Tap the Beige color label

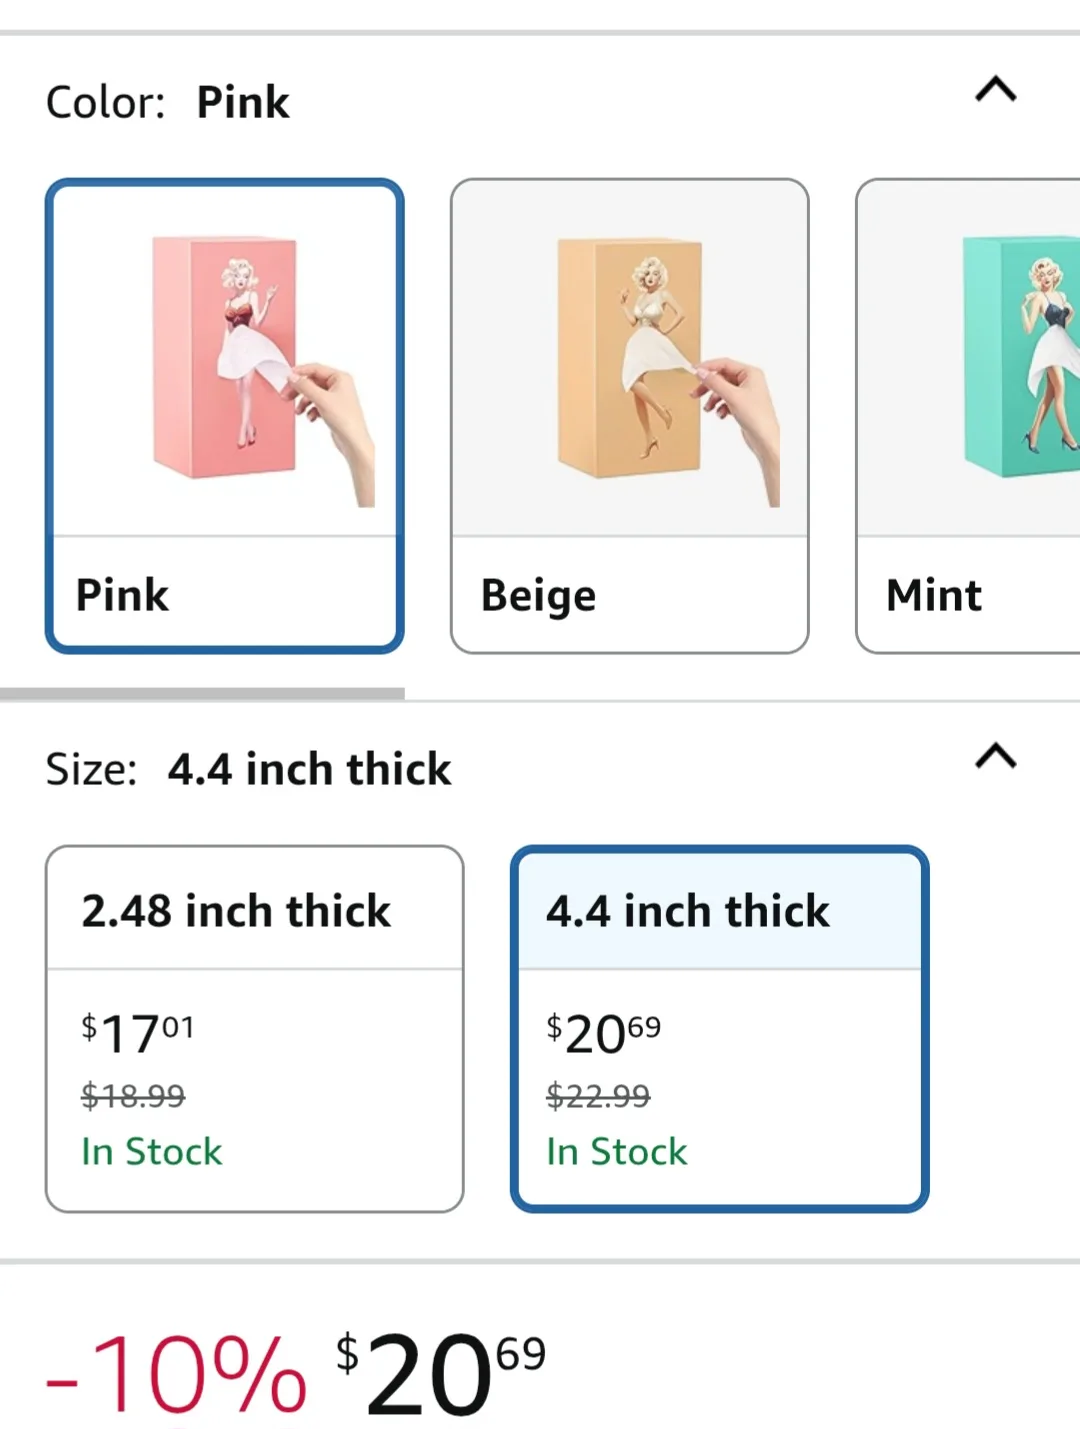point(539,596)
